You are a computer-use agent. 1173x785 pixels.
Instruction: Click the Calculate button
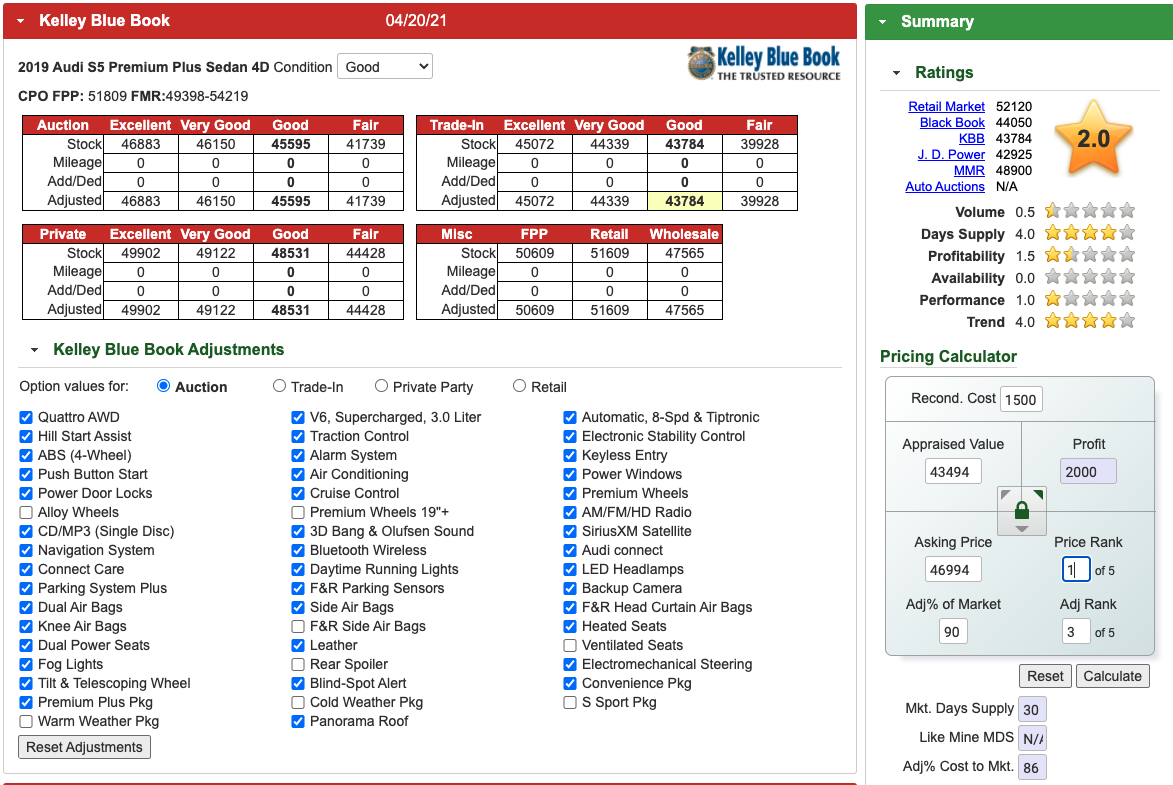pyautogui.click(x=1112, y=675)
